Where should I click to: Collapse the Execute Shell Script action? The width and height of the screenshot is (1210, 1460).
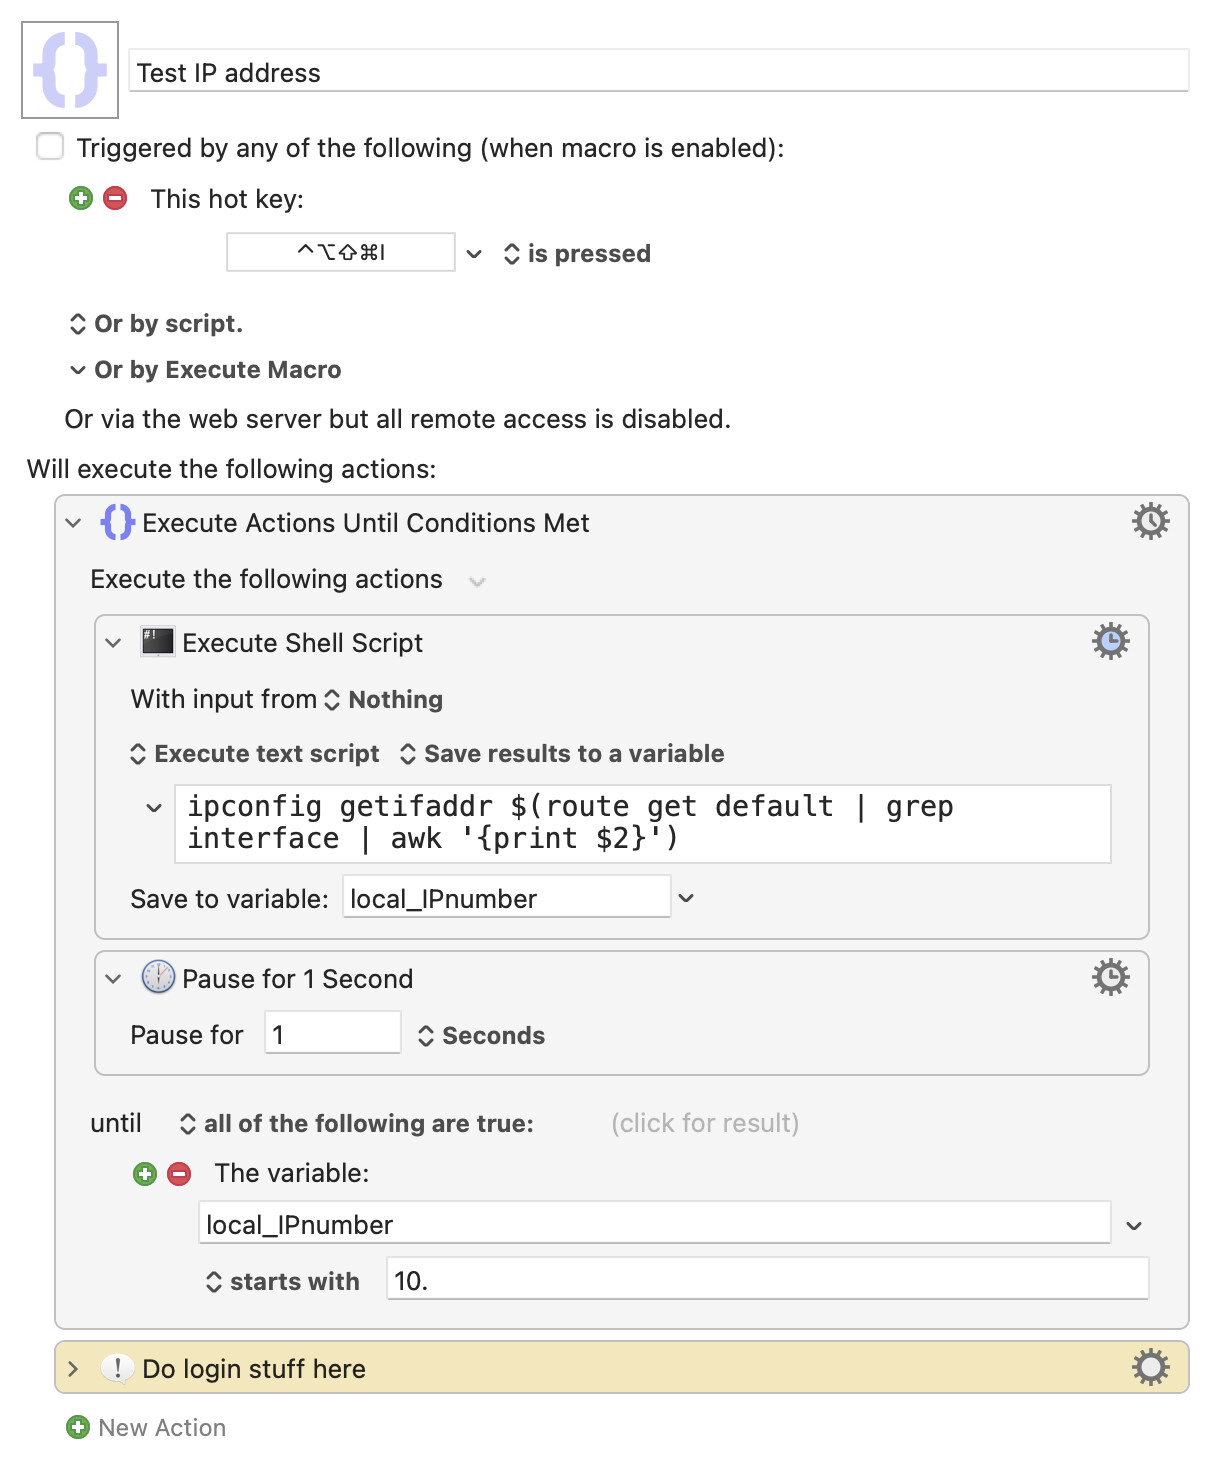(x=113, y=643)
